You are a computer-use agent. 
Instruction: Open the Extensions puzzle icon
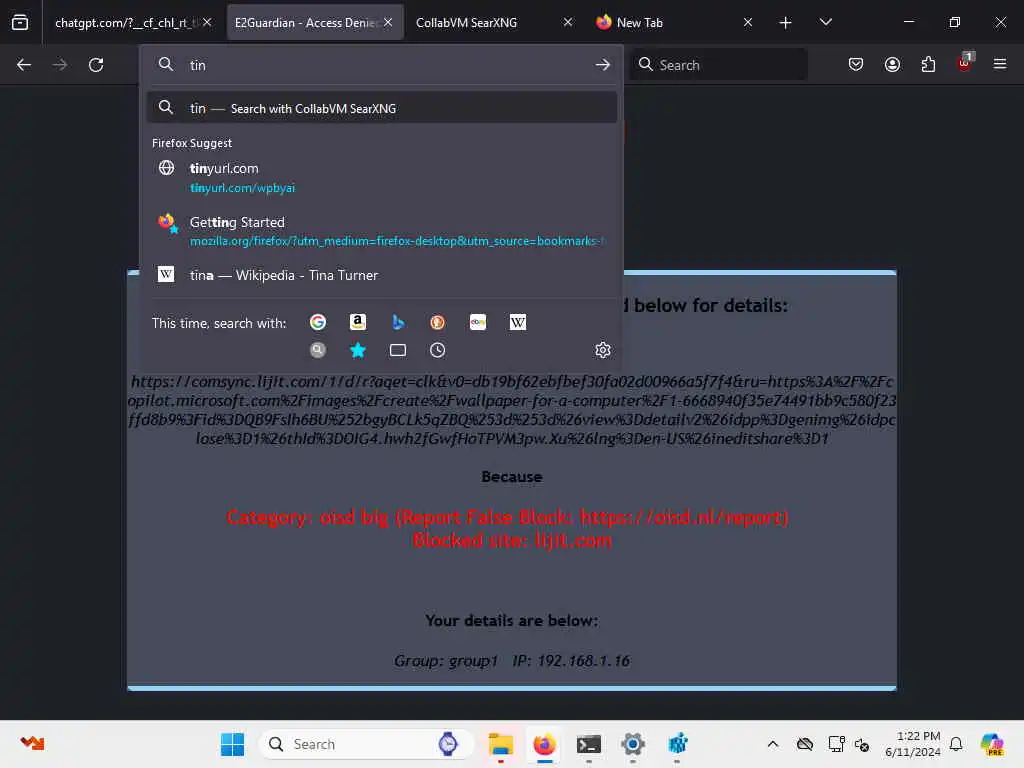pyautogui.click(x=928, y=64)
